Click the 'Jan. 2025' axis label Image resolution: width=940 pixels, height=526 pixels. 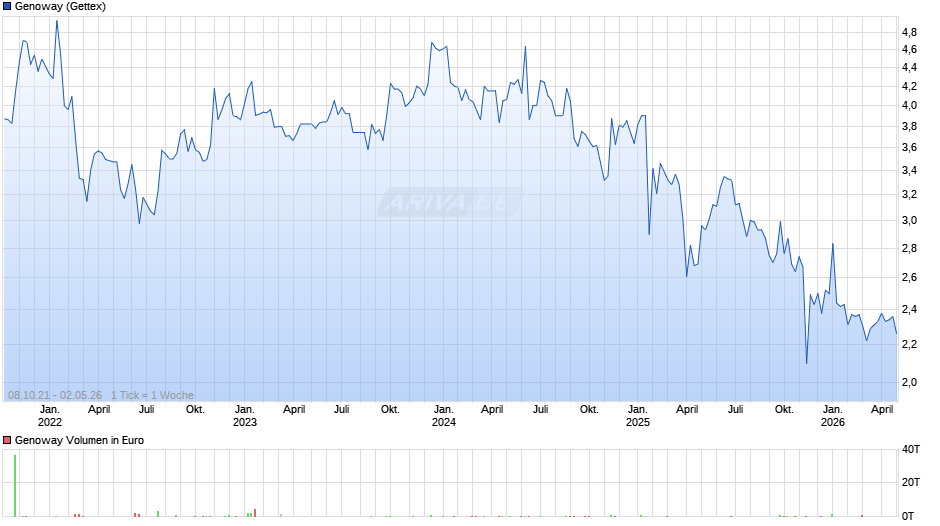tap(638, 416)
